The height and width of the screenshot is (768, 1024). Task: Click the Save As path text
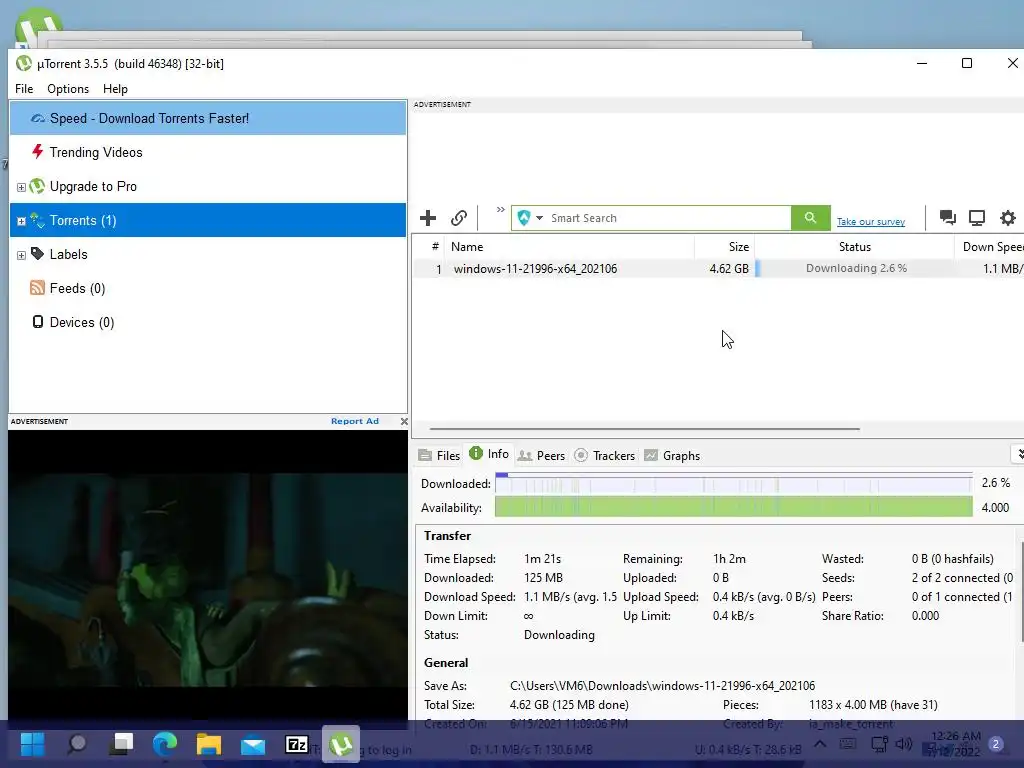pos(662,686)
